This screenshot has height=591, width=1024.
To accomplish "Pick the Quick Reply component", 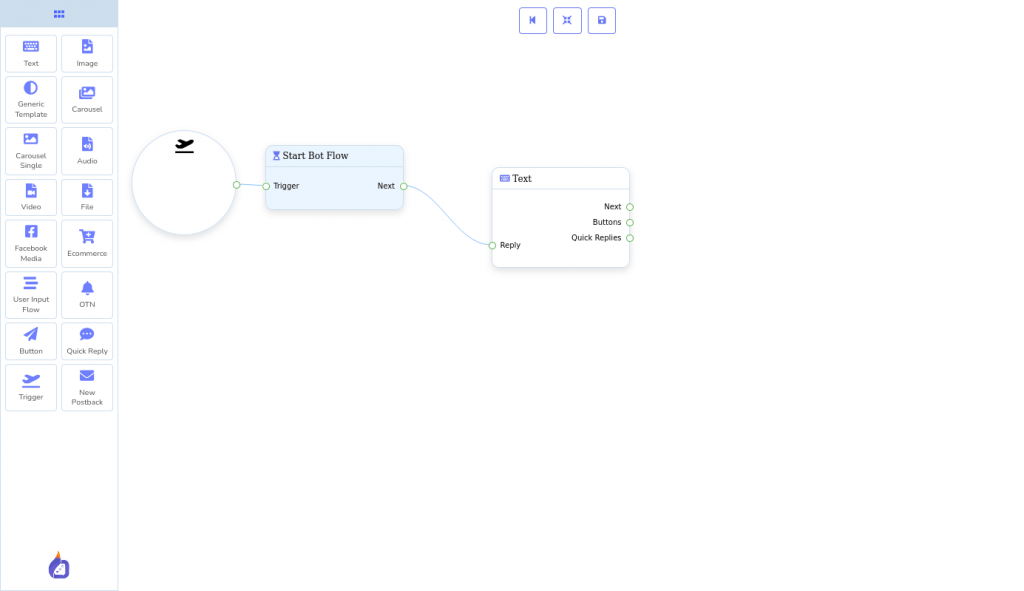I will (x=87, y=341).
